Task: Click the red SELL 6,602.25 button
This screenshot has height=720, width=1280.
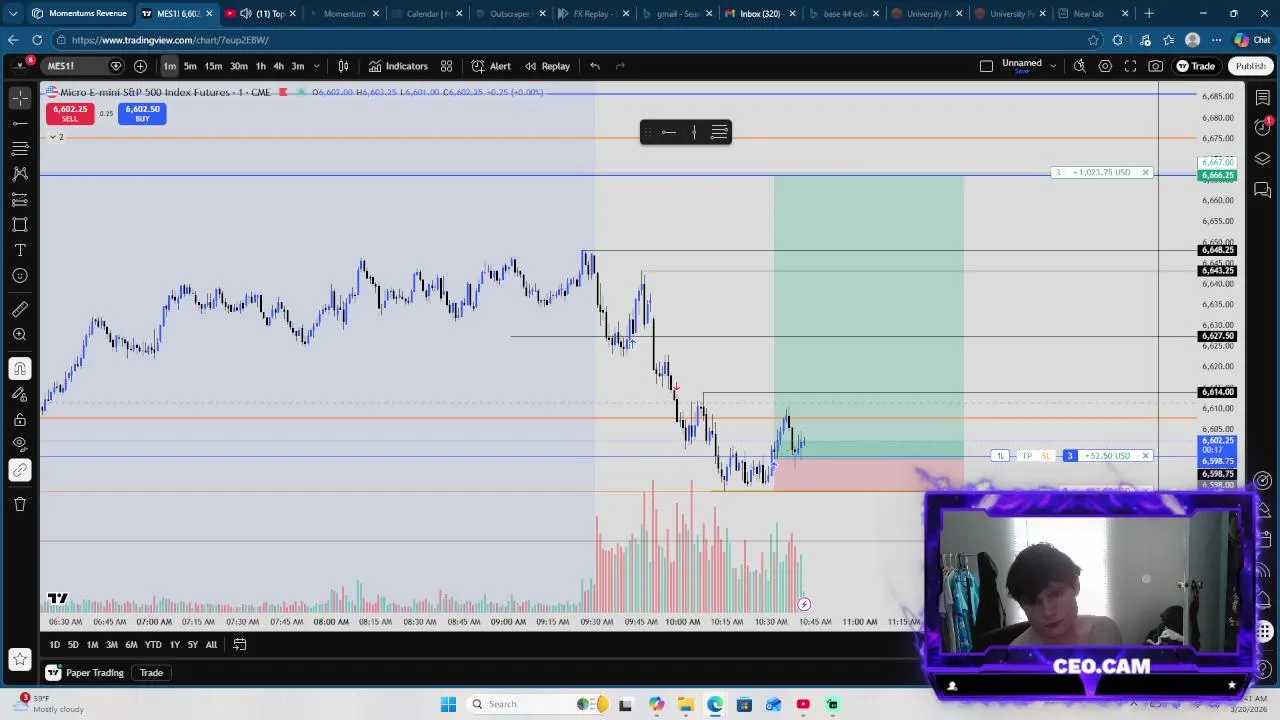Action: point(70,114)
